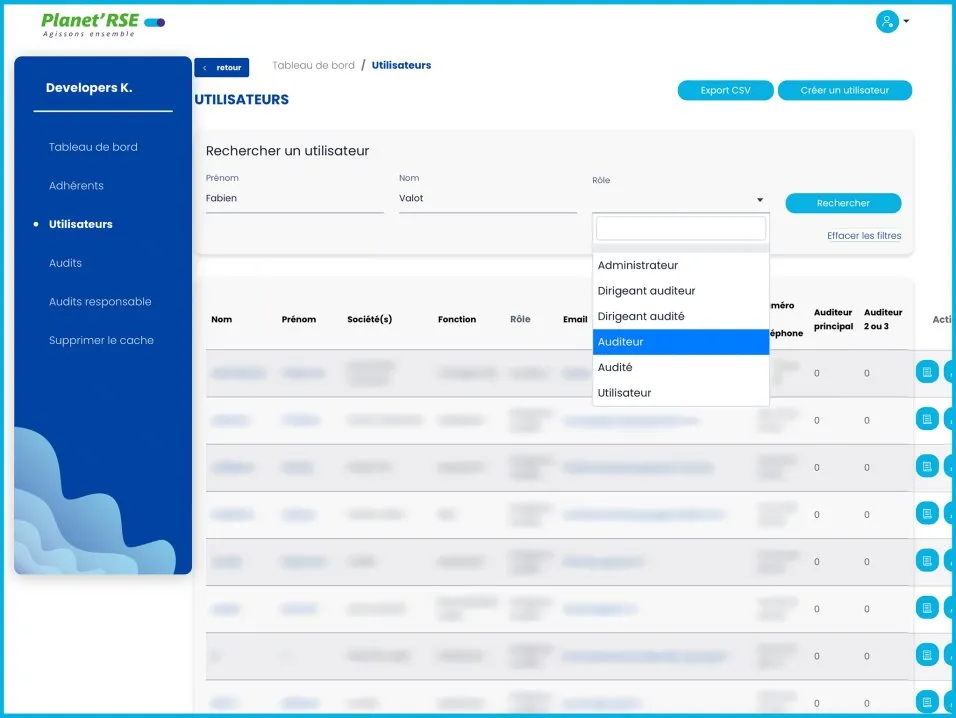Go to Adhérents in sidebar

pyautogui.click(x=76, y=186)
